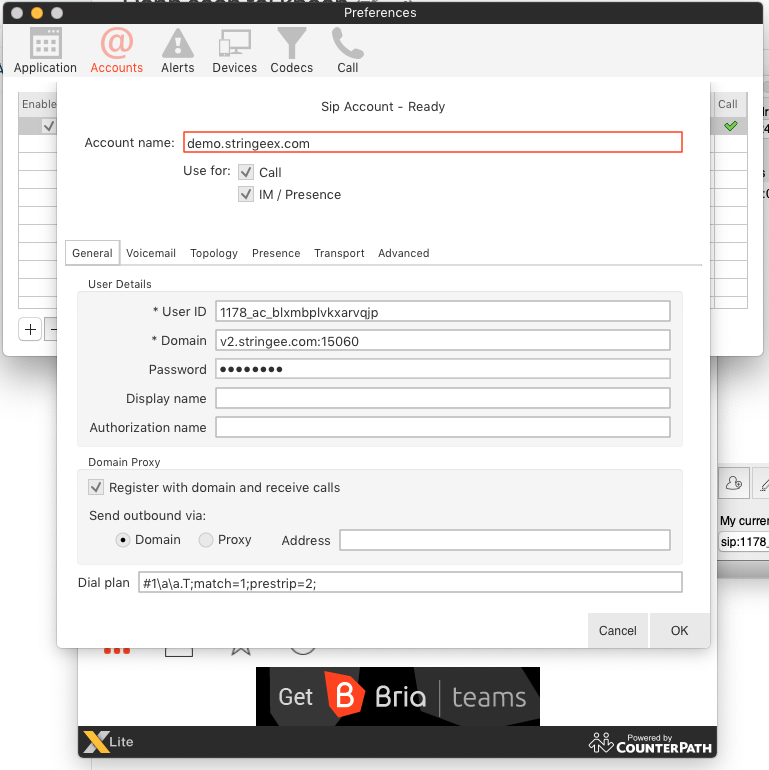The image size is (769, 770).
Task: Toggle IM / Presence checkbox
Action: coord(246,194)
